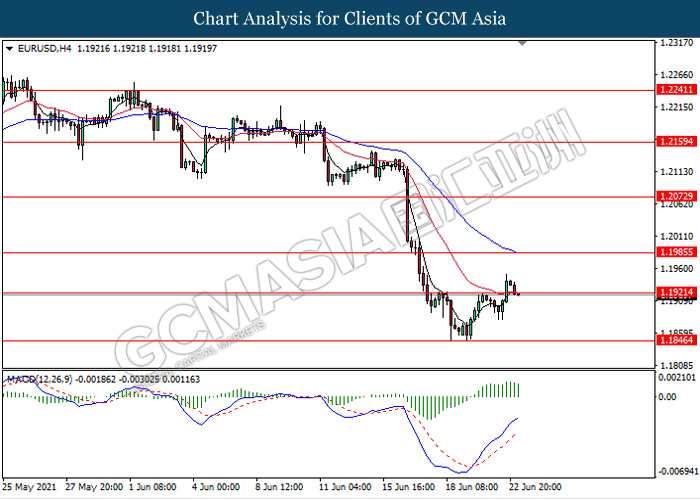Click the 22 Jun 20:00 time label

(x=535, y=487)
